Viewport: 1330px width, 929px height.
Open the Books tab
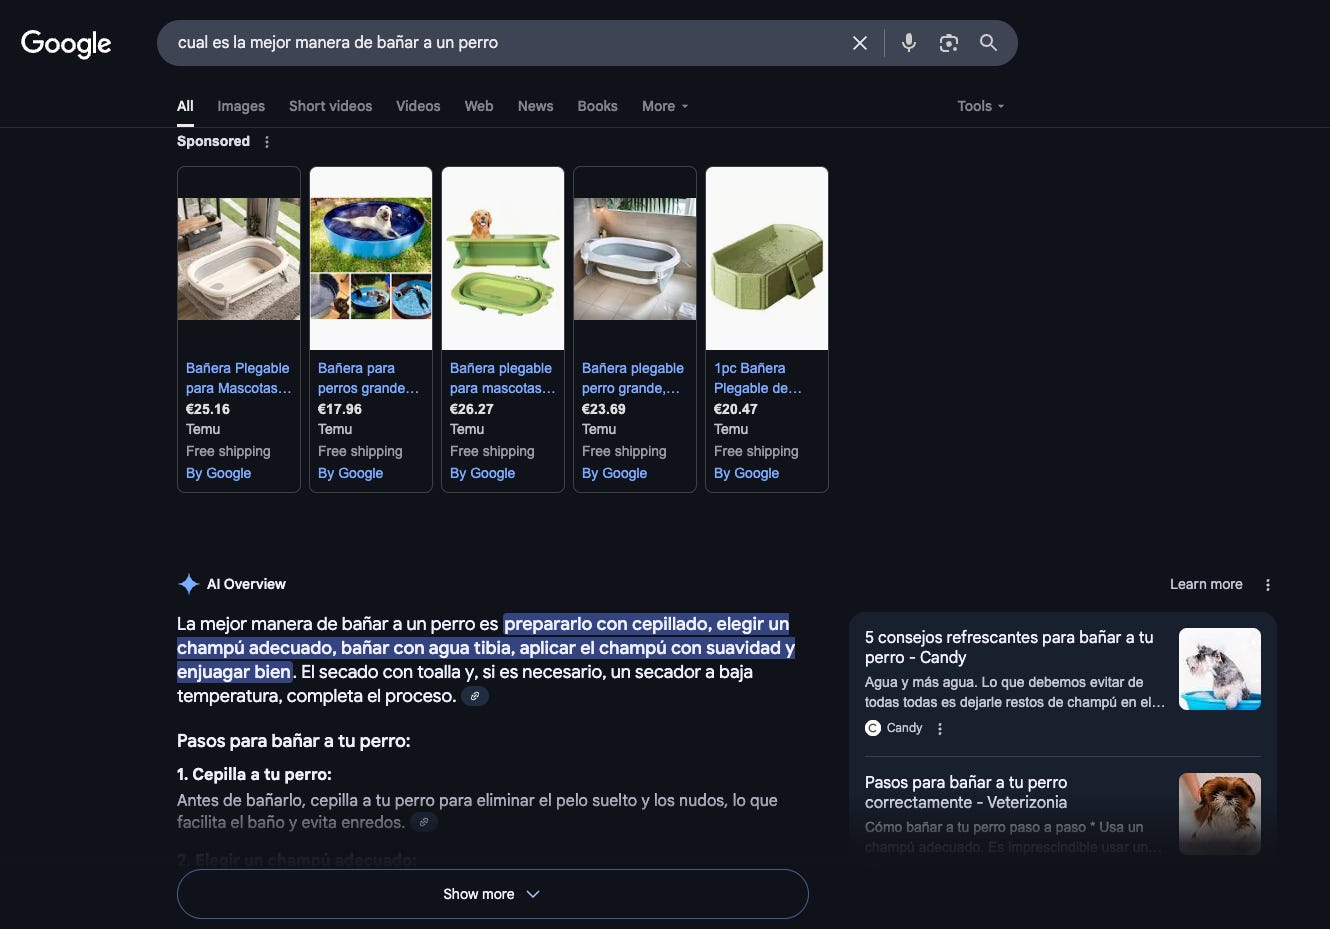[x=597, y=106]
